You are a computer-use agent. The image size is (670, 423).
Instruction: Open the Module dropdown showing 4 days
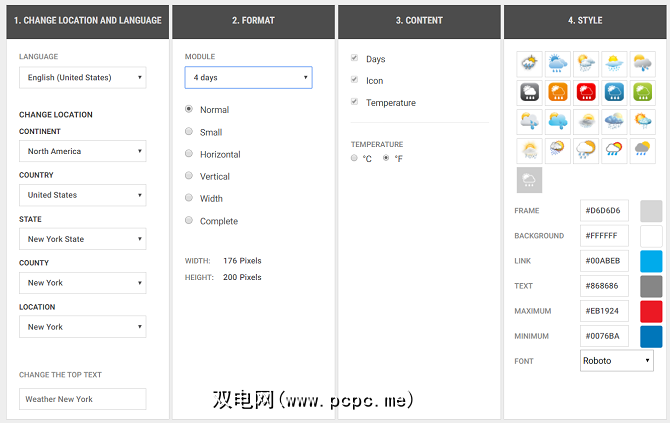[x=248, y=77]
